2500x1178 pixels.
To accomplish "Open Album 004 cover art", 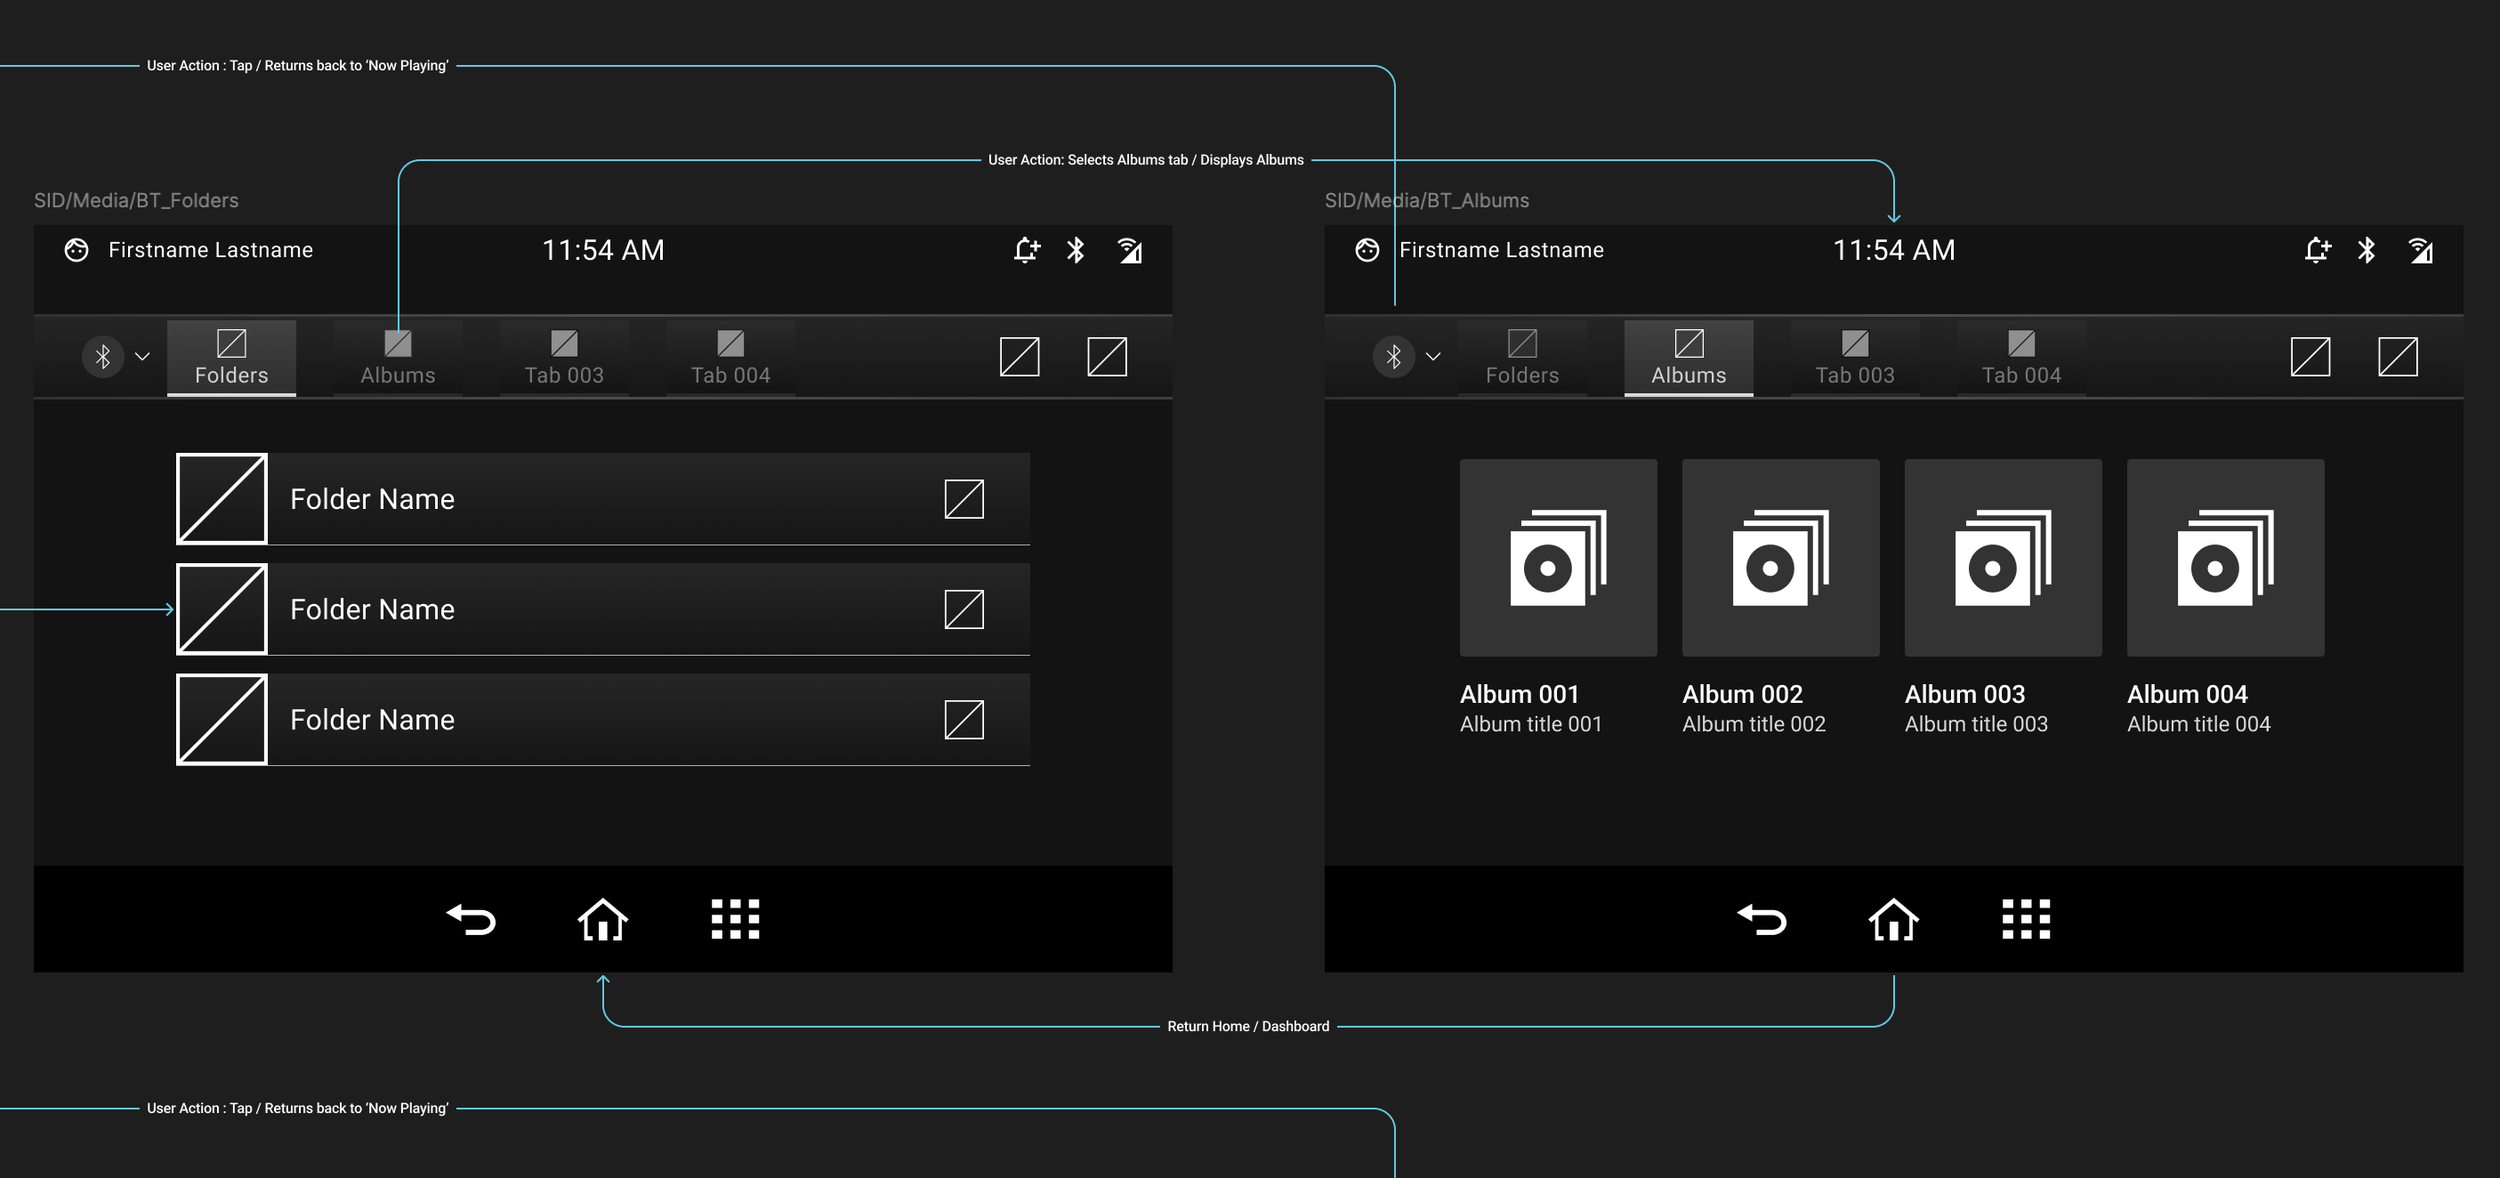I will 2225,558.
